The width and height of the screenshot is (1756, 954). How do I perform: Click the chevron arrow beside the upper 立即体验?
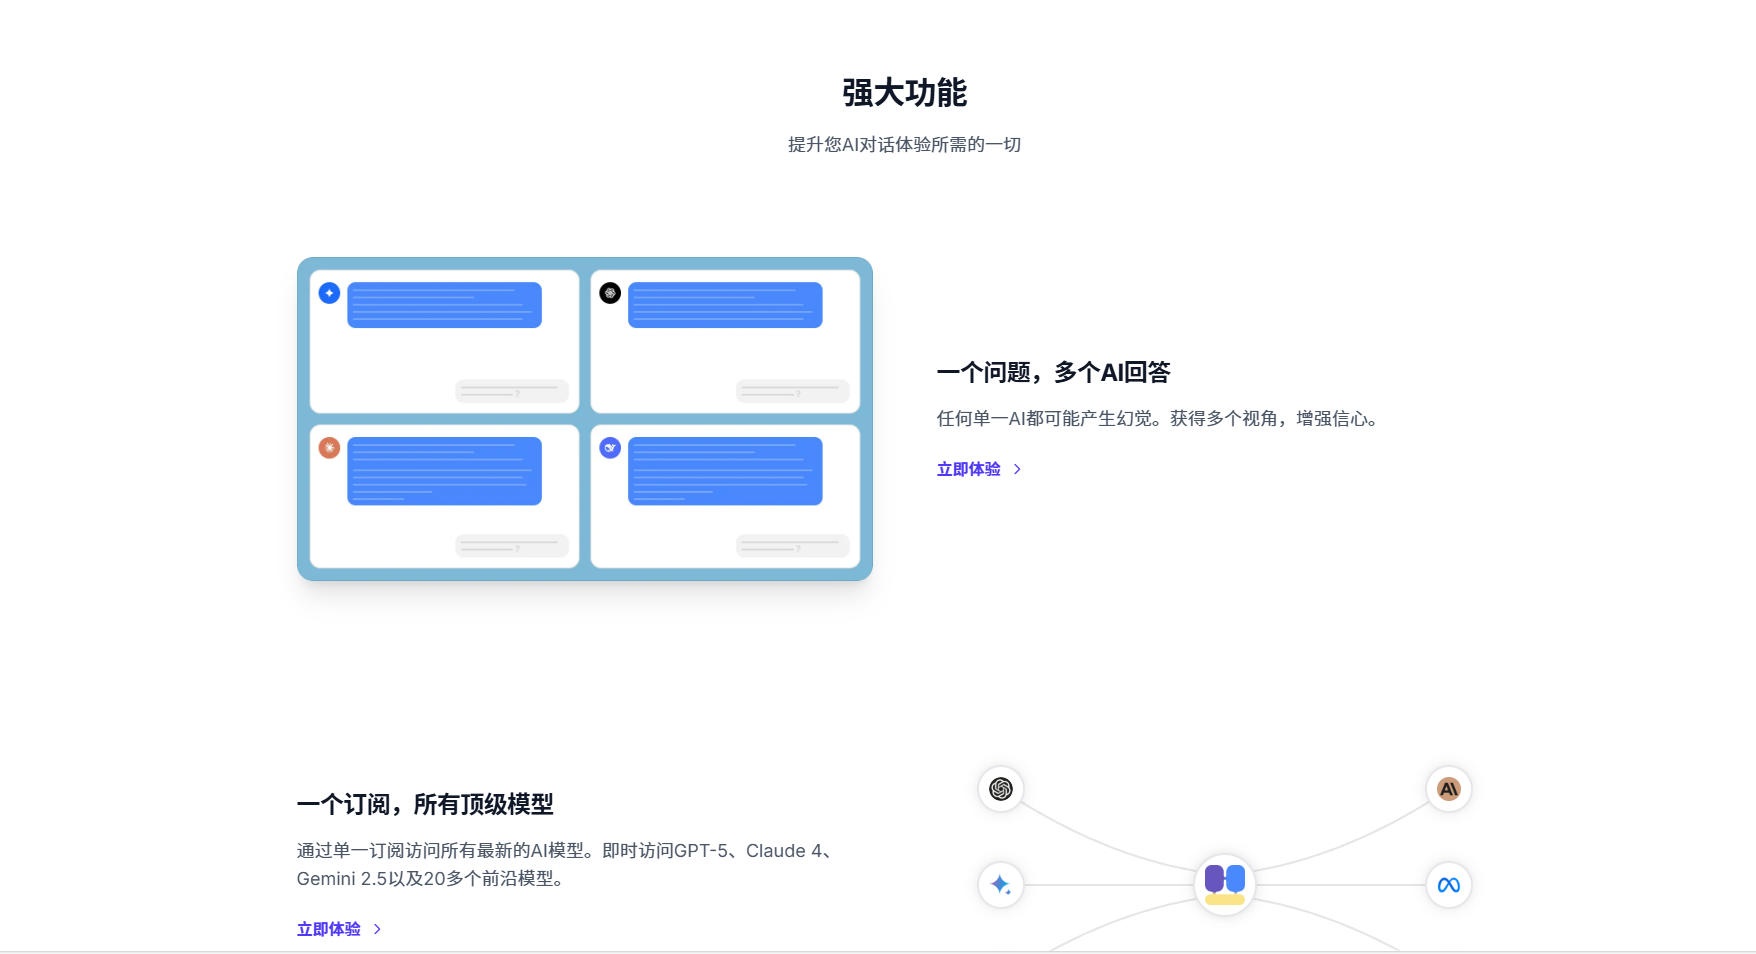[x=1017, y=469]
